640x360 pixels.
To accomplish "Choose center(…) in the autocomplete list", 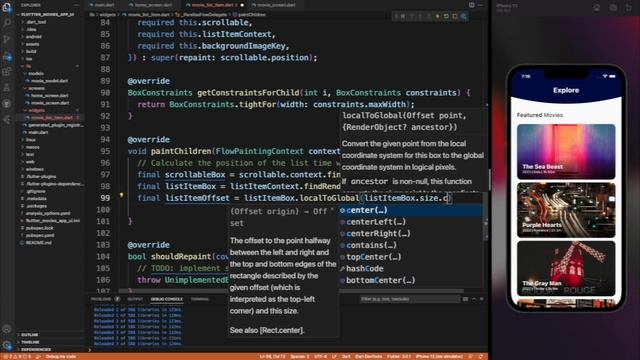I will (411, 210).
